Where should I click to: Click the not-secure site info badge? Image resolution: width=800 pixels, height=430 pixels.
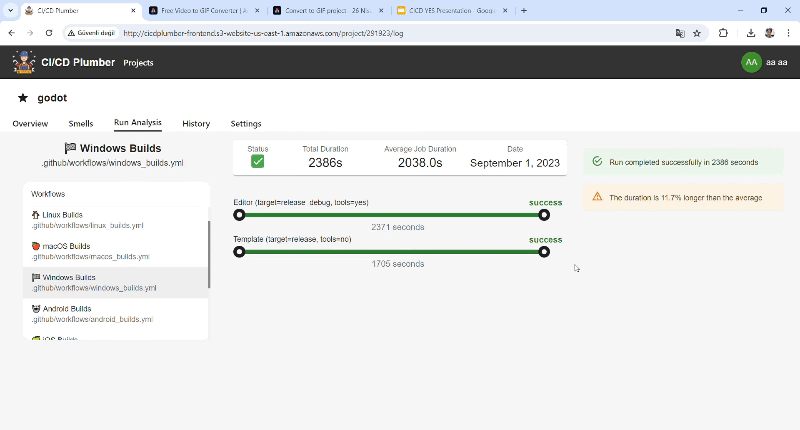pyautogui.click(x=91, y=33)
